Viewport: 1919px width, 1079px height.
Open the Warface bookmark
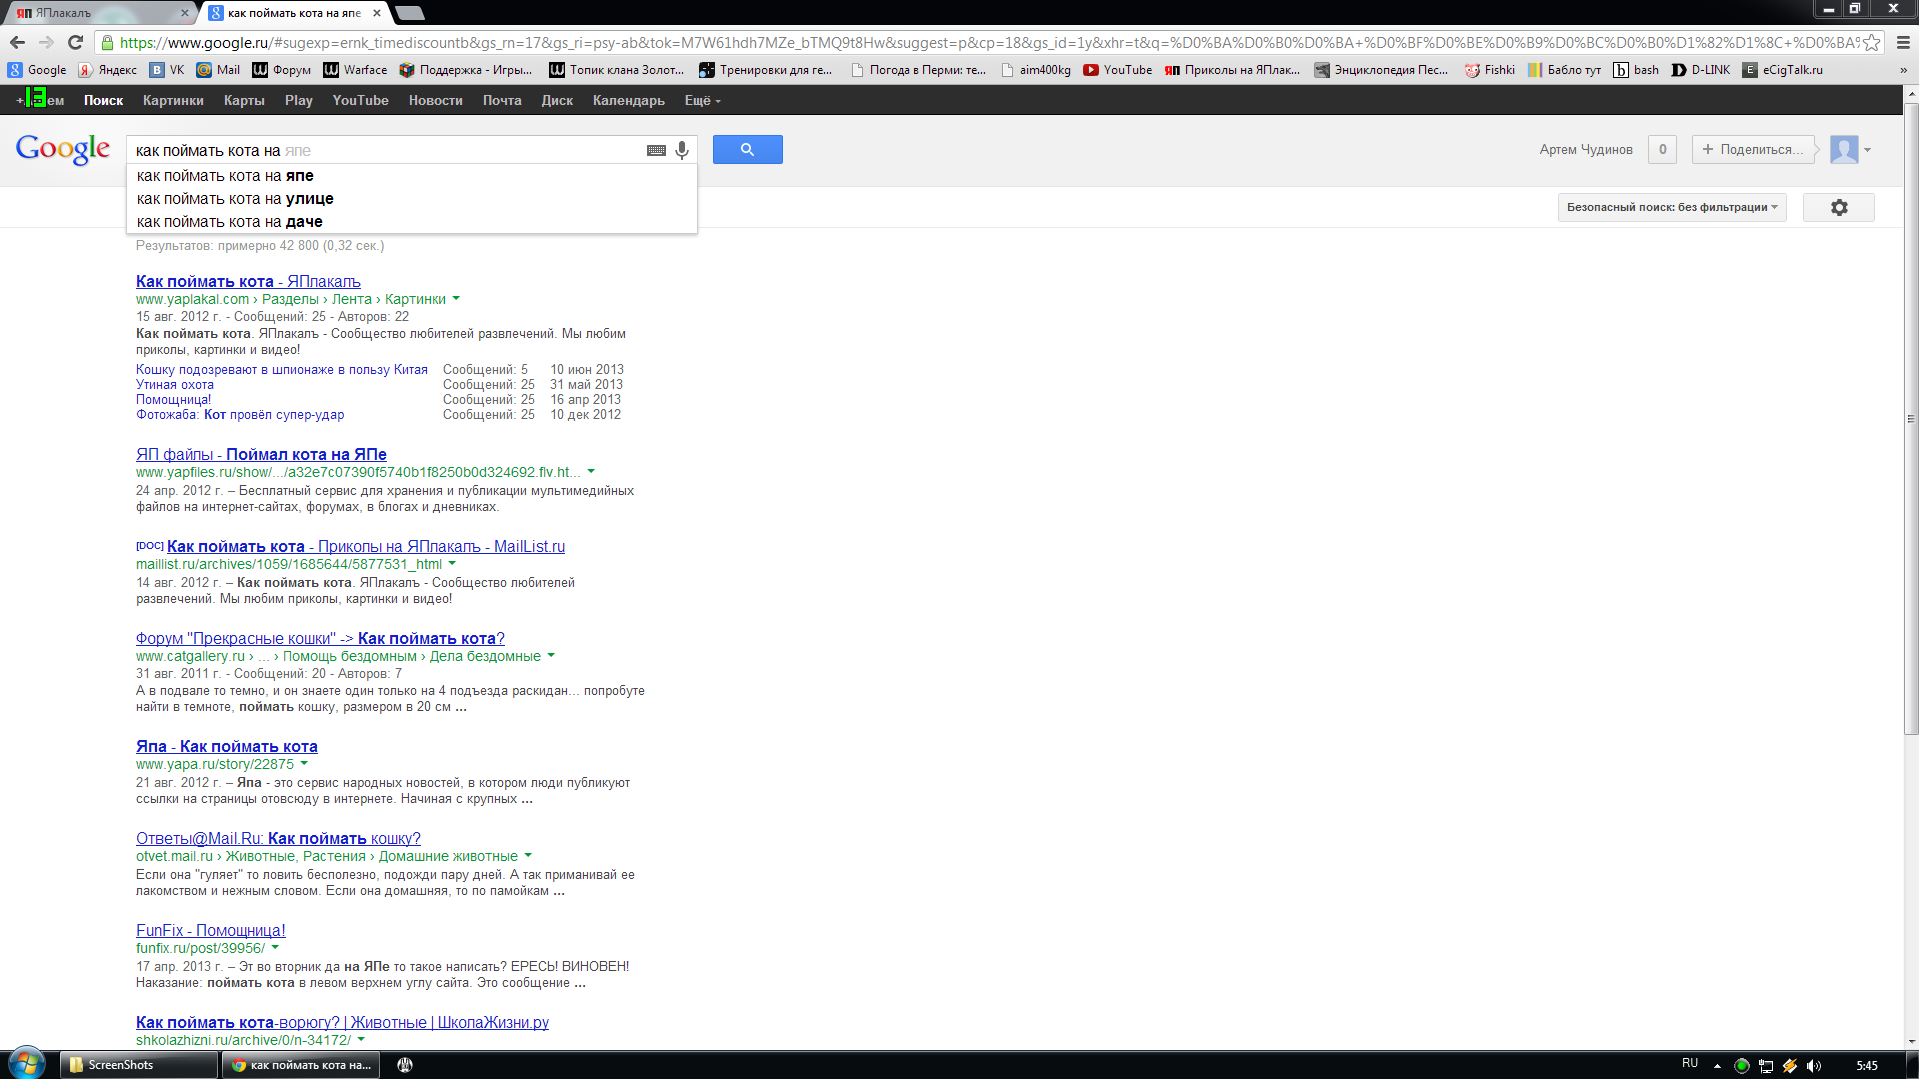[x=355, y=70]
